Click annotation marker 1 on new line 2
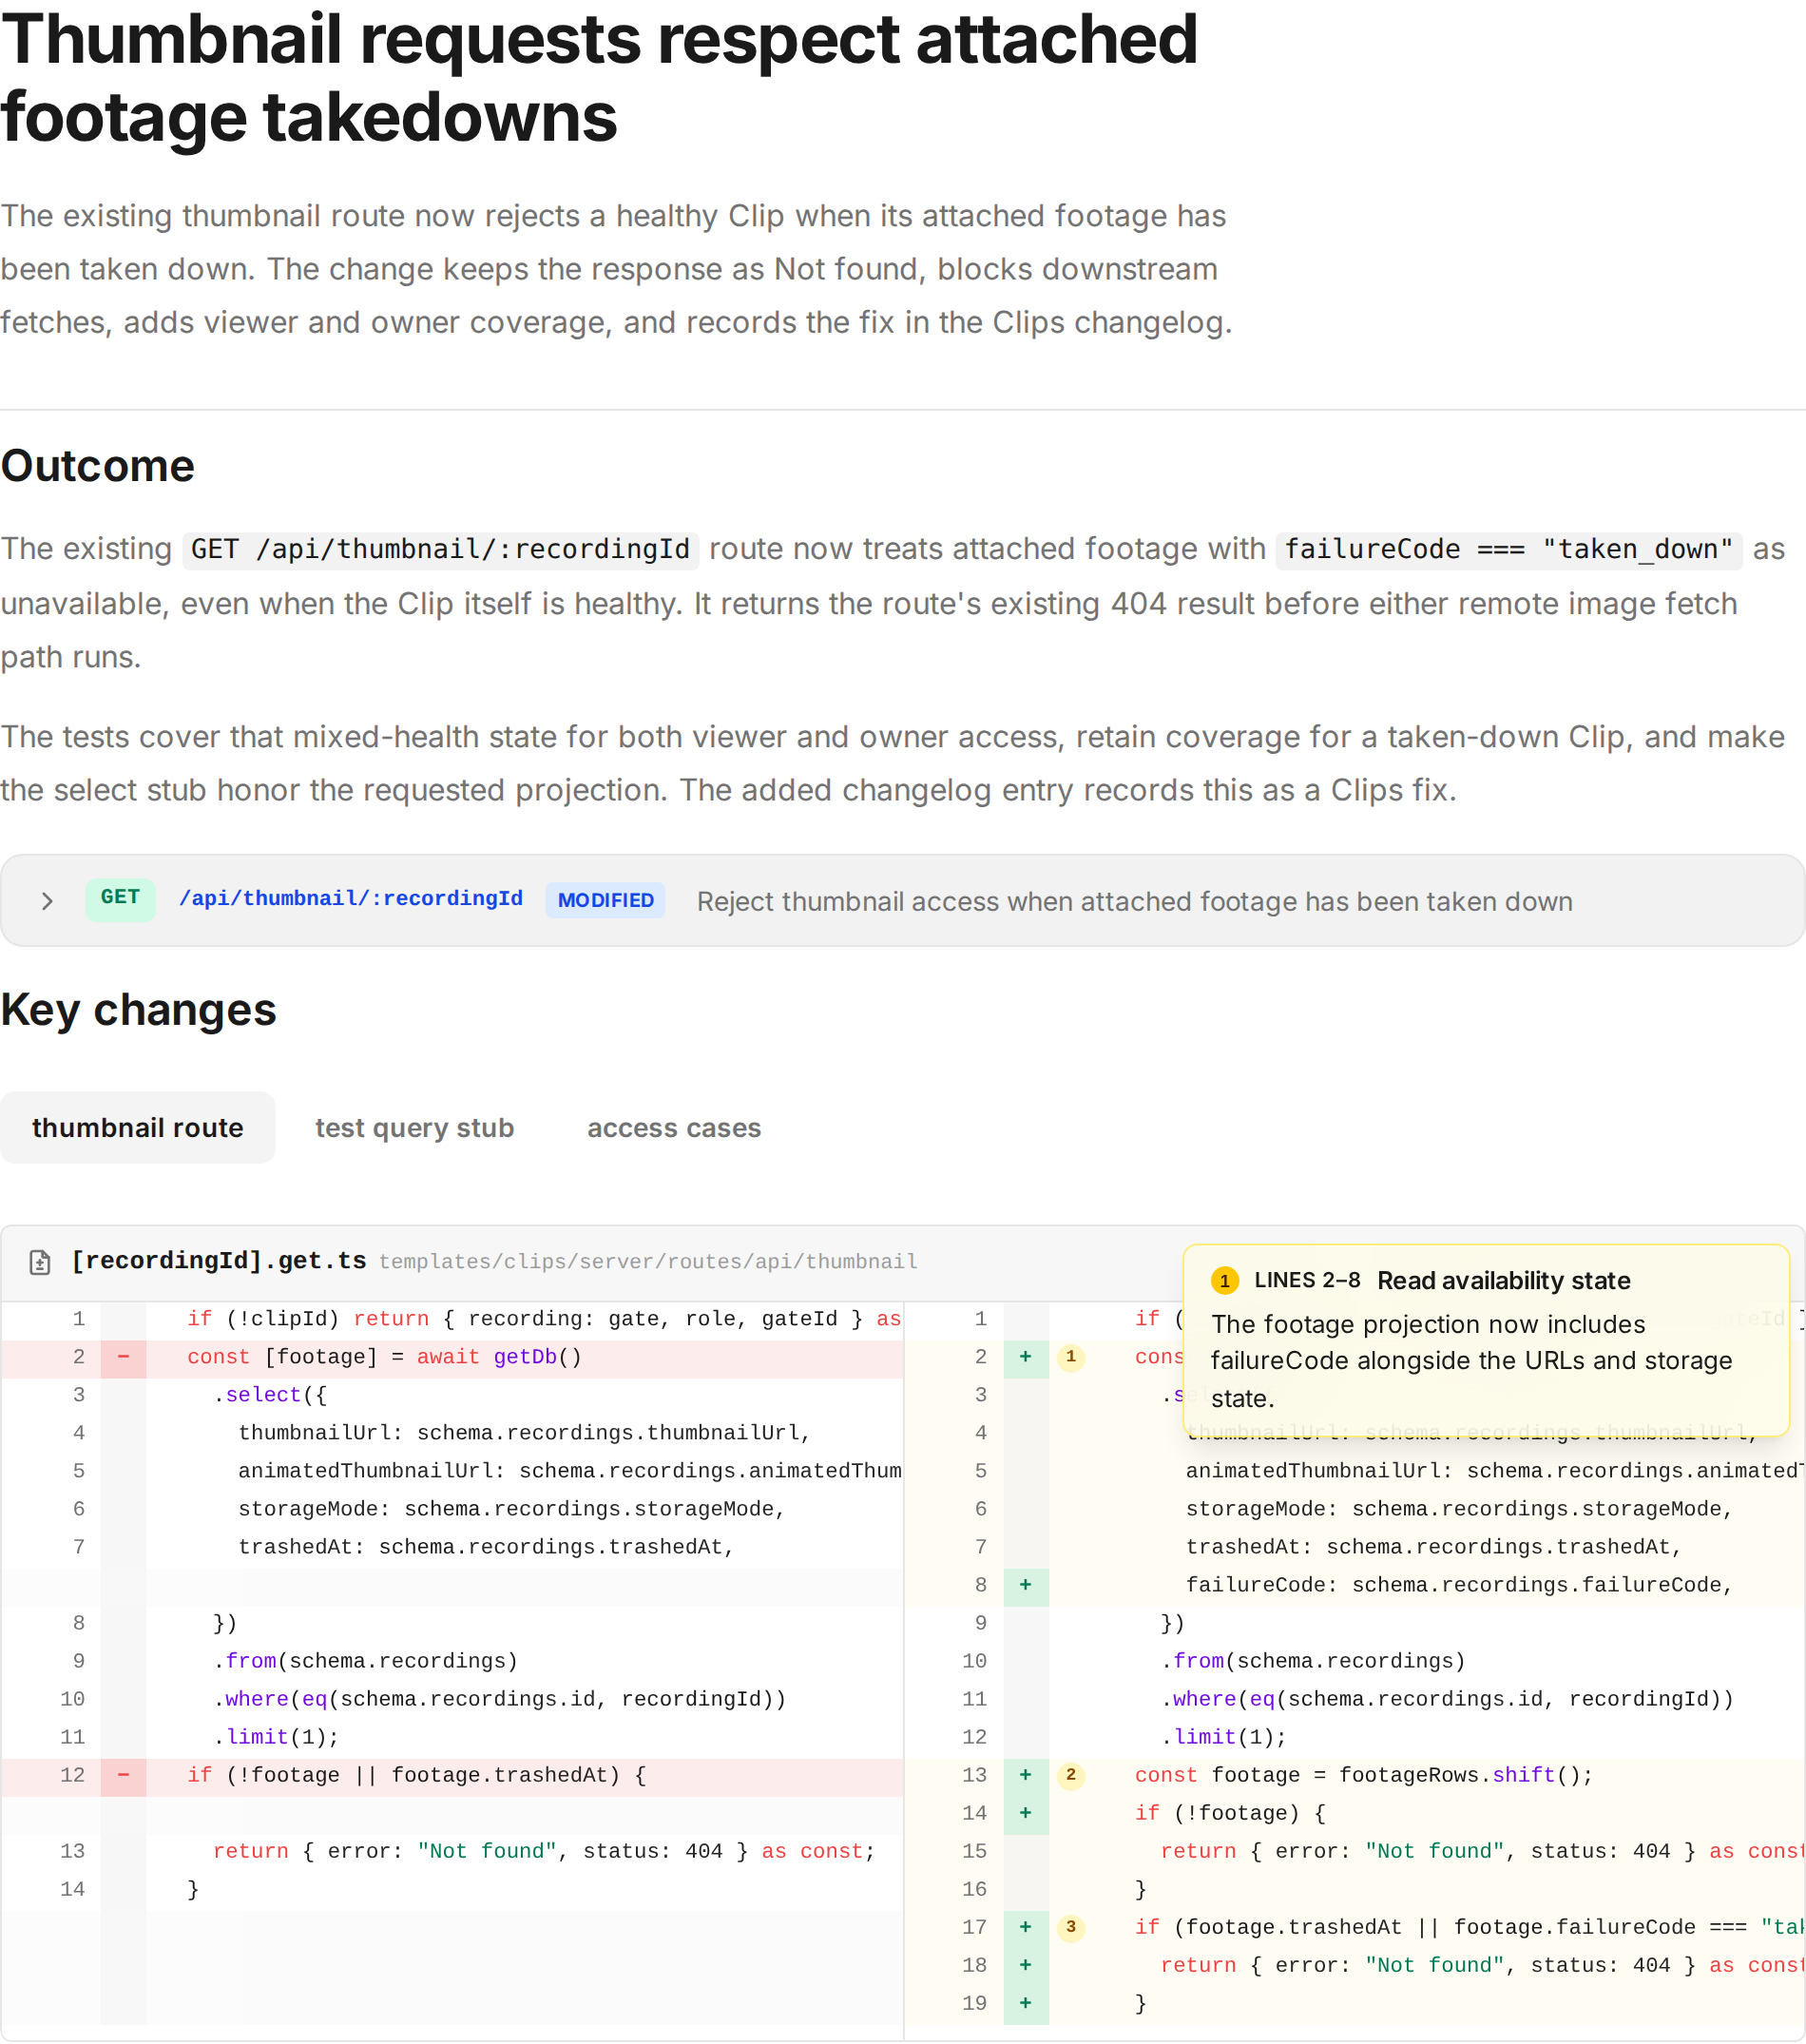The image size is (1806, 2044). tap(1071, 1357)
